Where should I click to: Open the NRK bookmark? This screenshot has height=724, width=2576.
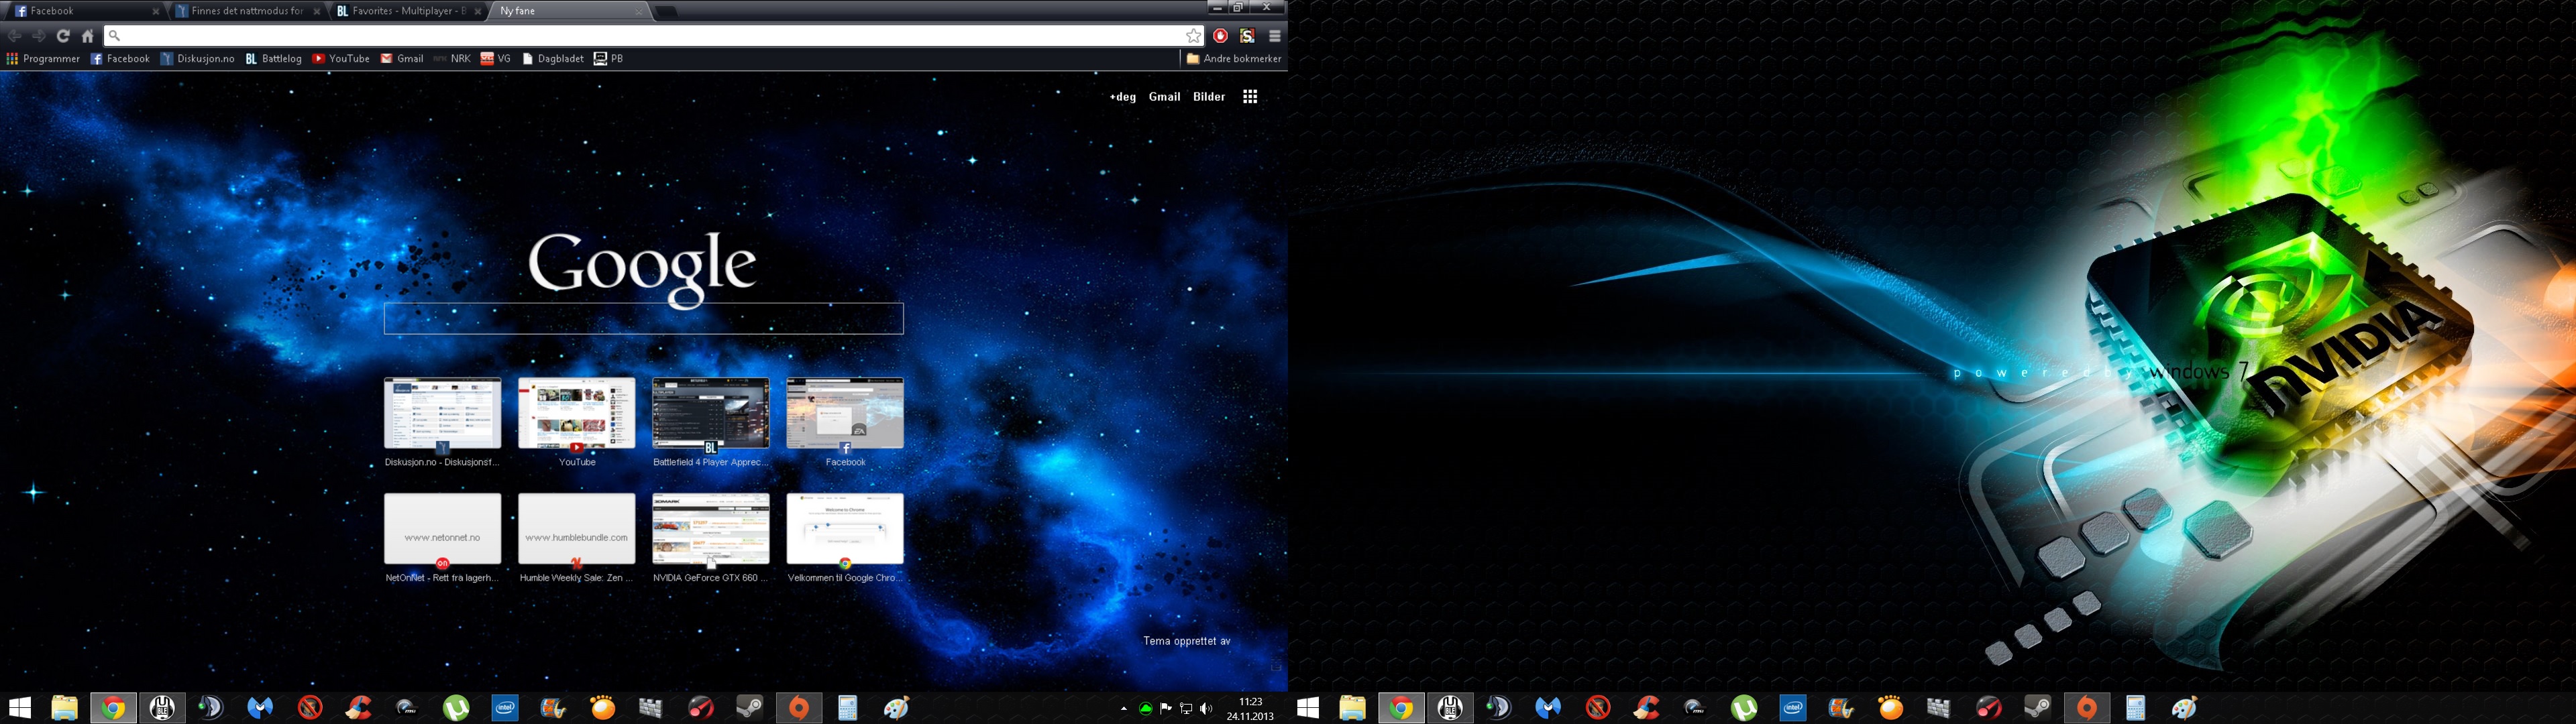pos(452,59)
